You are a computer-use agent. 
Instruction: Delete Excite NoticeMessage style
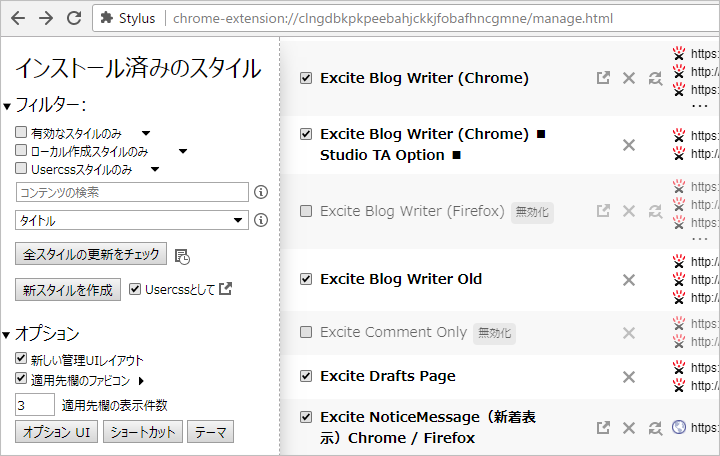pyautogui.click(x=629, y=428)
